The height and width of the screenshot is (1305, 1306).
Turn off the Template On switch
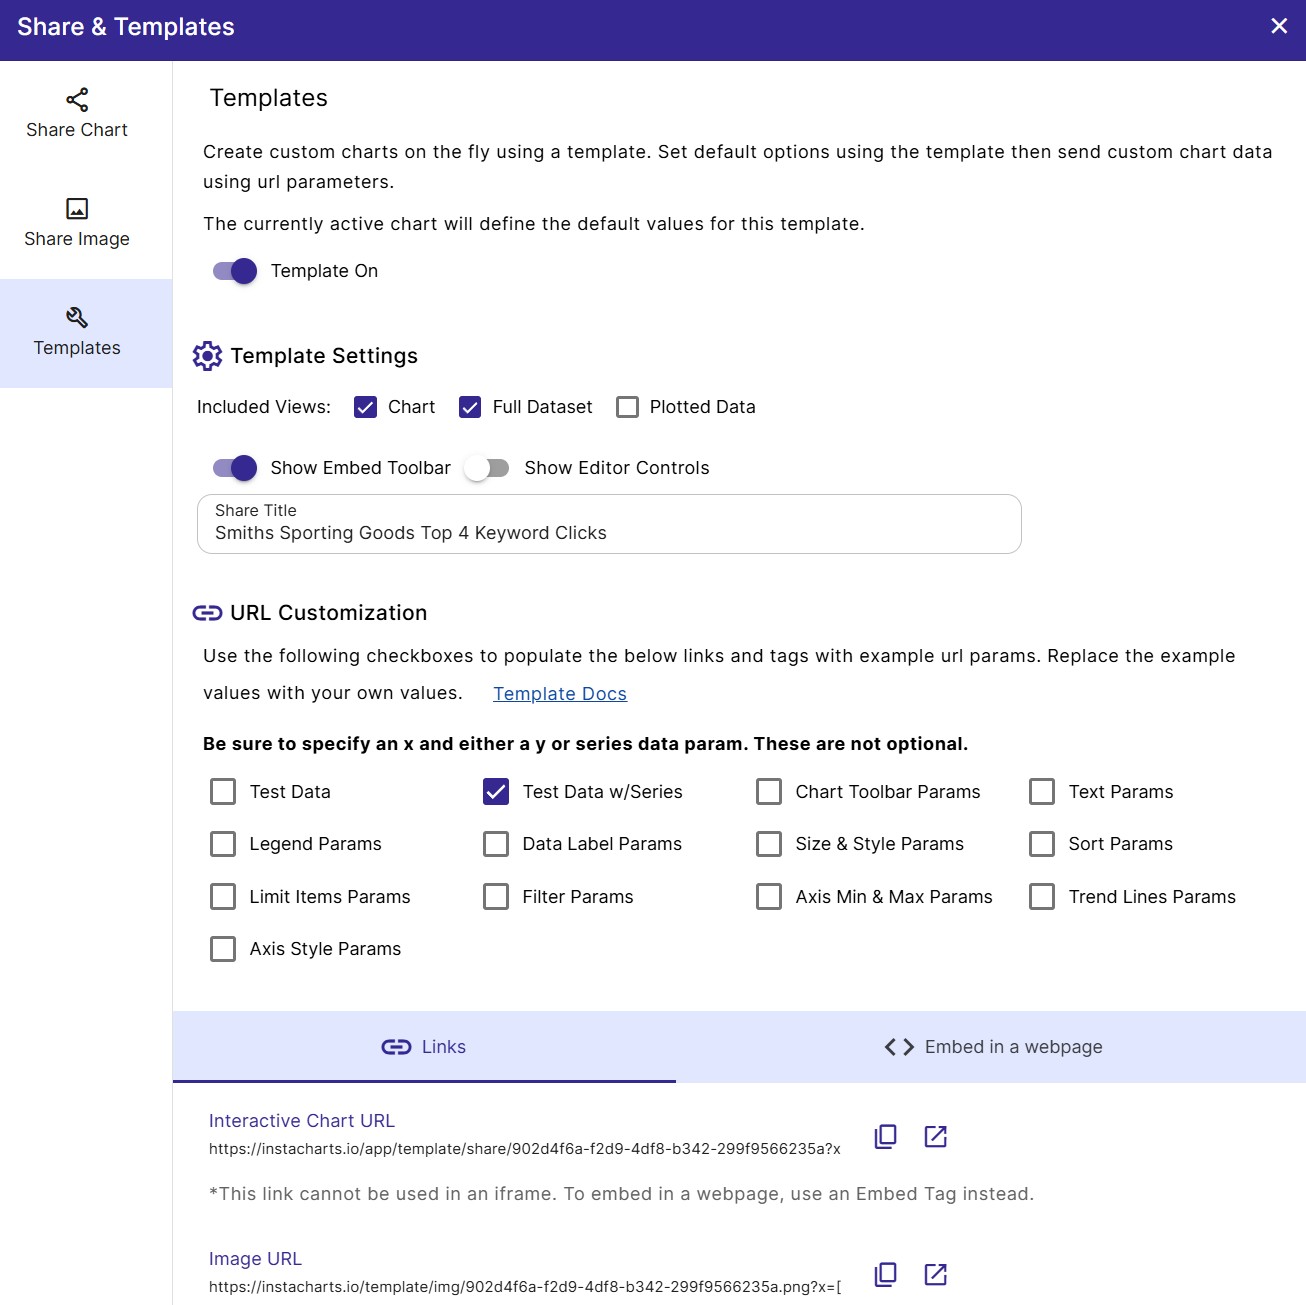coord(235,271)
